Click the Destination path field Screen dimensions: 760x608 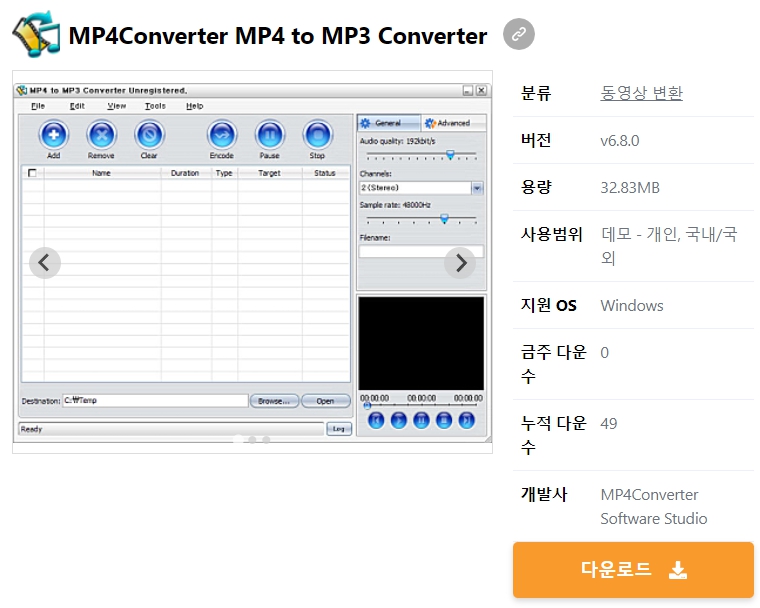[x=155, y=400]
